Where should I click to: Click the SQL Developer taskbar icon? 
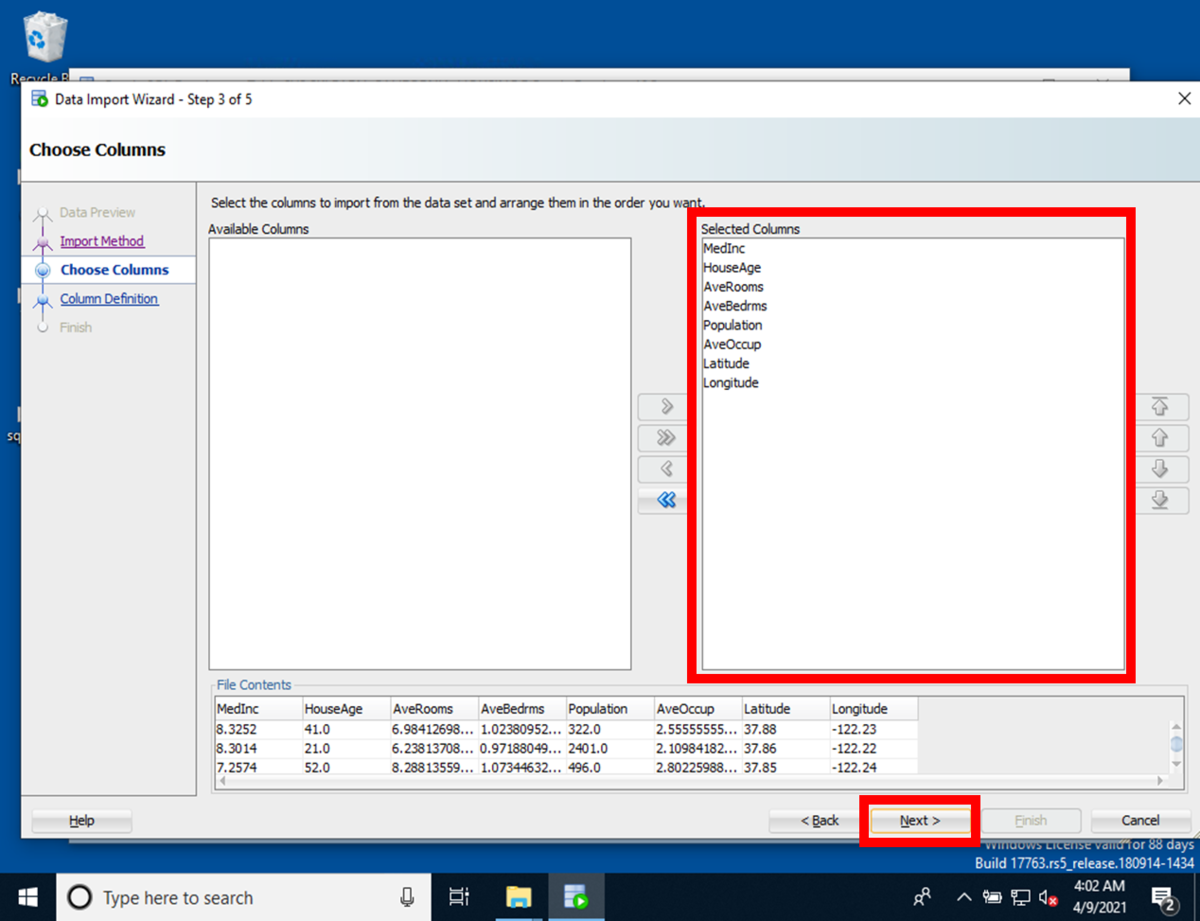click(x=575, y=897)
